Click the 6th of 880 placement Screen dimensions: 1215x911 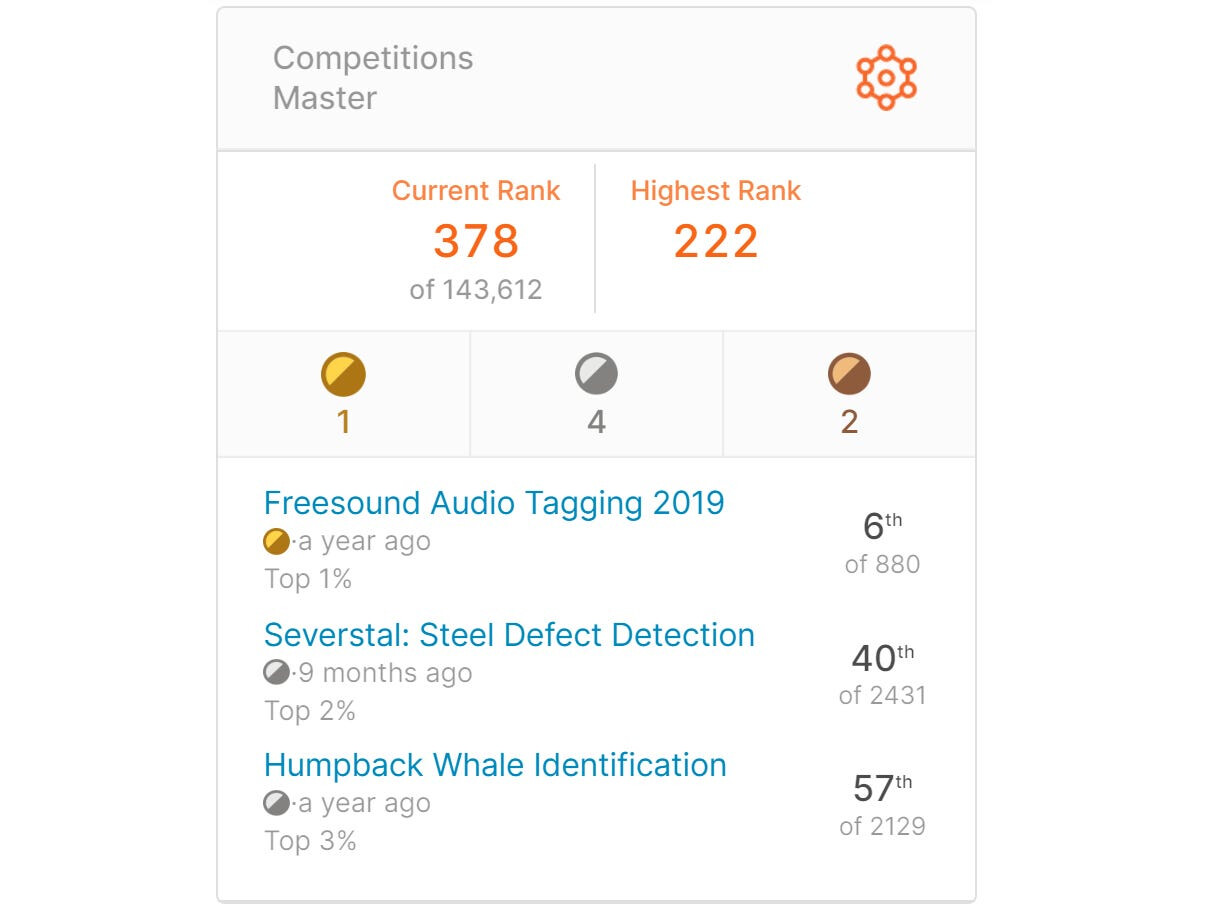(882, 543)
